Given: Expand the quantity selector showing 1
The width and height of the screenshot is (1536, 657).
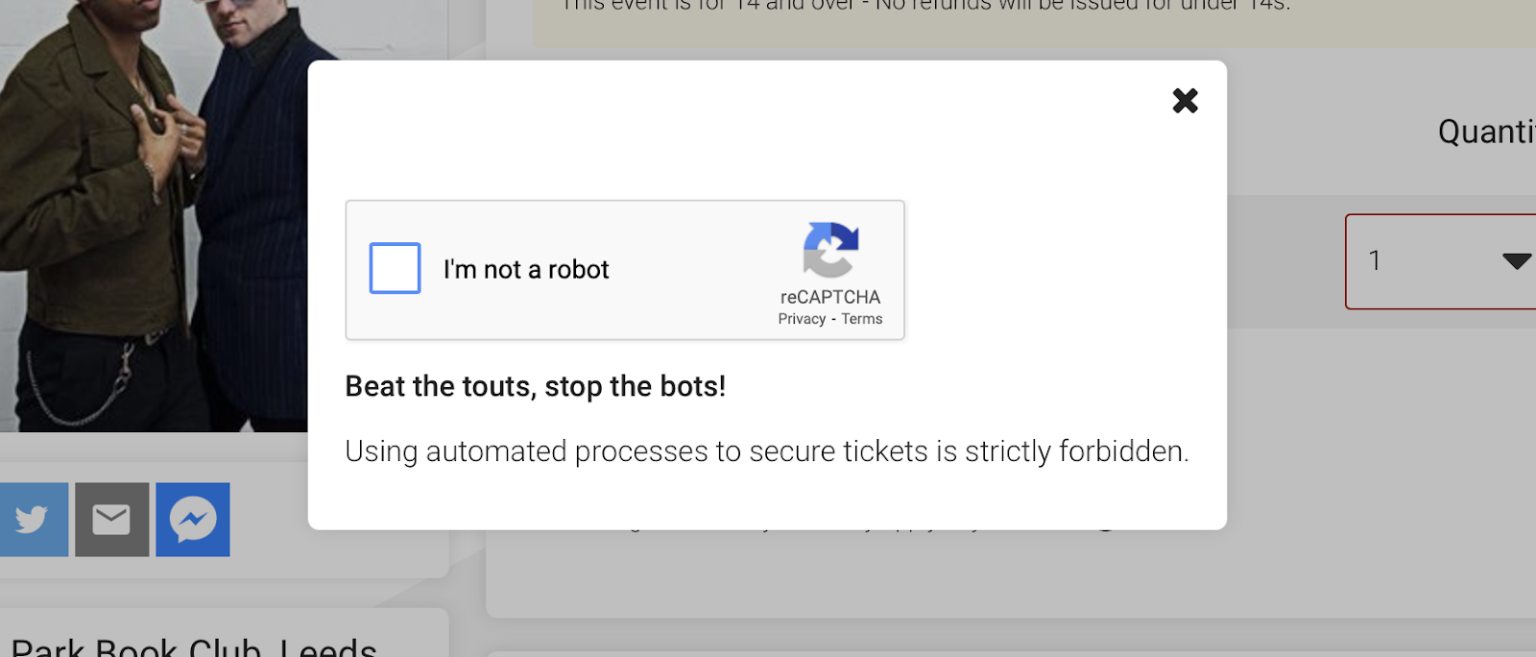Looking at the screenshot, I should 1446,261.
